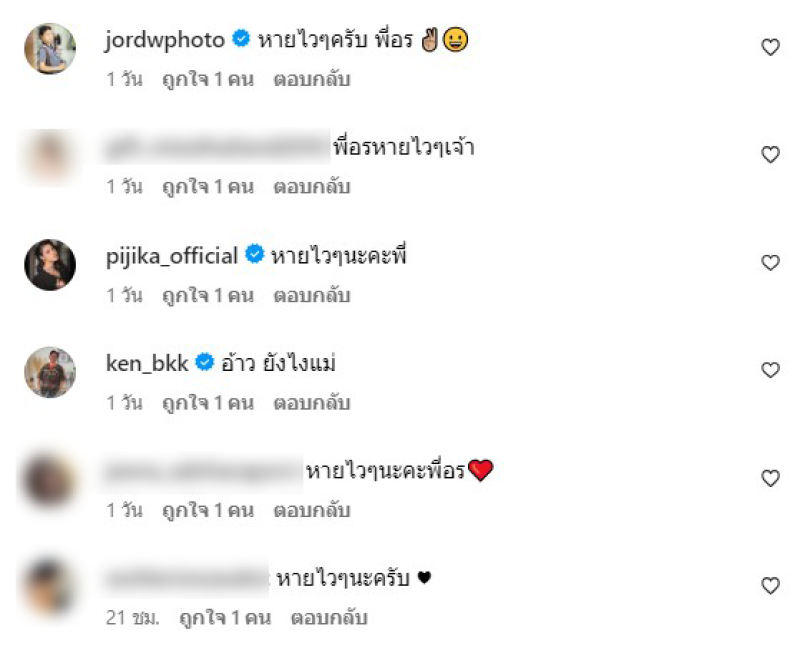Reply (ตอบกลับ) to the 21 ชม. comment
Image resolution: width=800 pixels, height=666 pixels.
329,618
